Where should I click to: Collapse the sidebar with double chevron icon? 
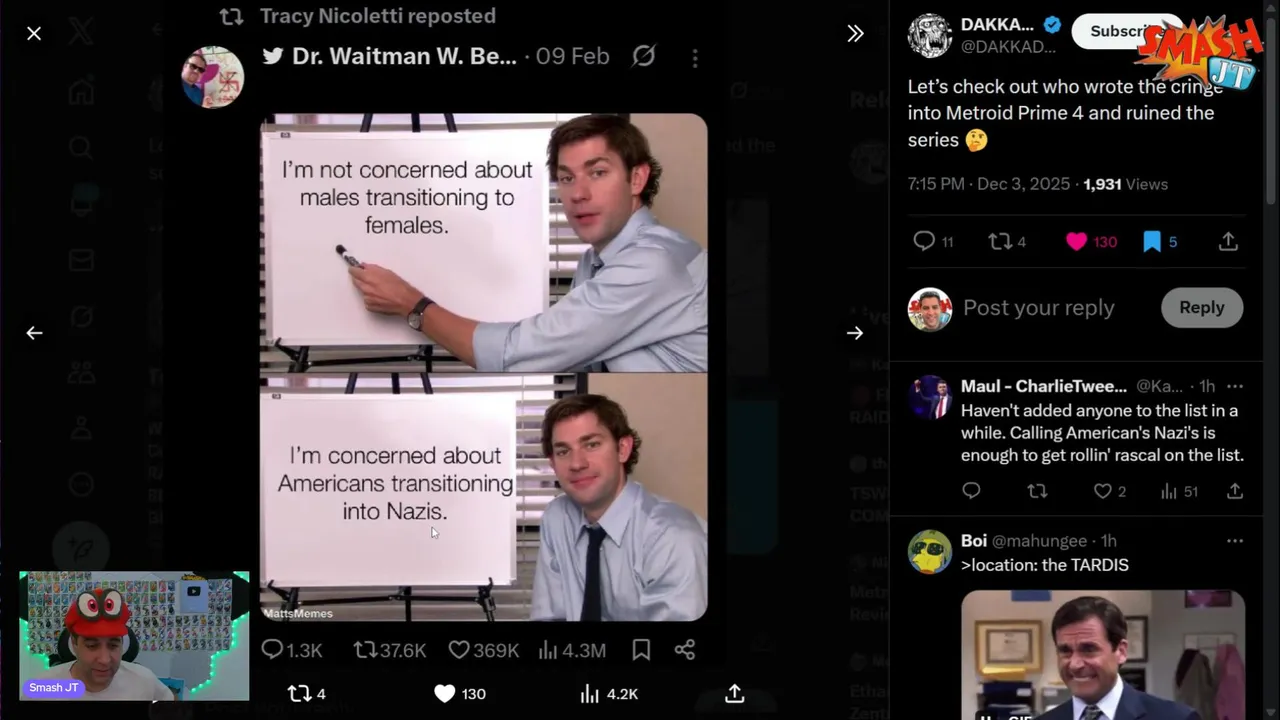tap(855, 34)
